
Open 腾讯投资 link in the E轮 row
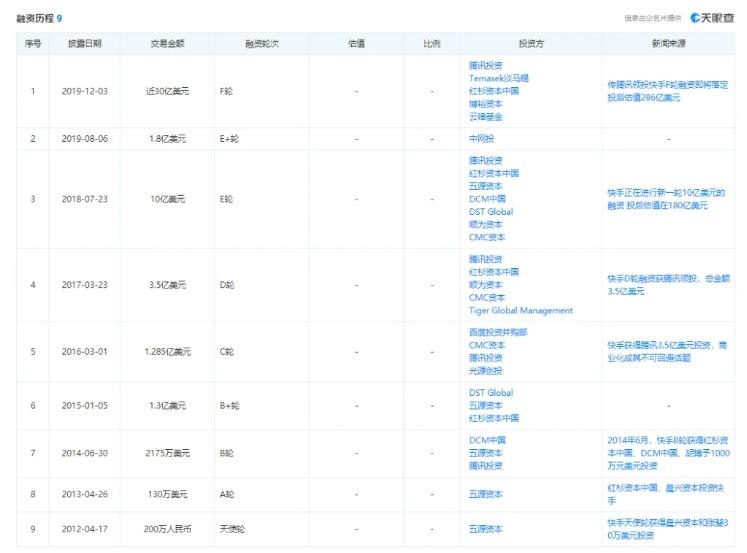(x=485, y=161)
